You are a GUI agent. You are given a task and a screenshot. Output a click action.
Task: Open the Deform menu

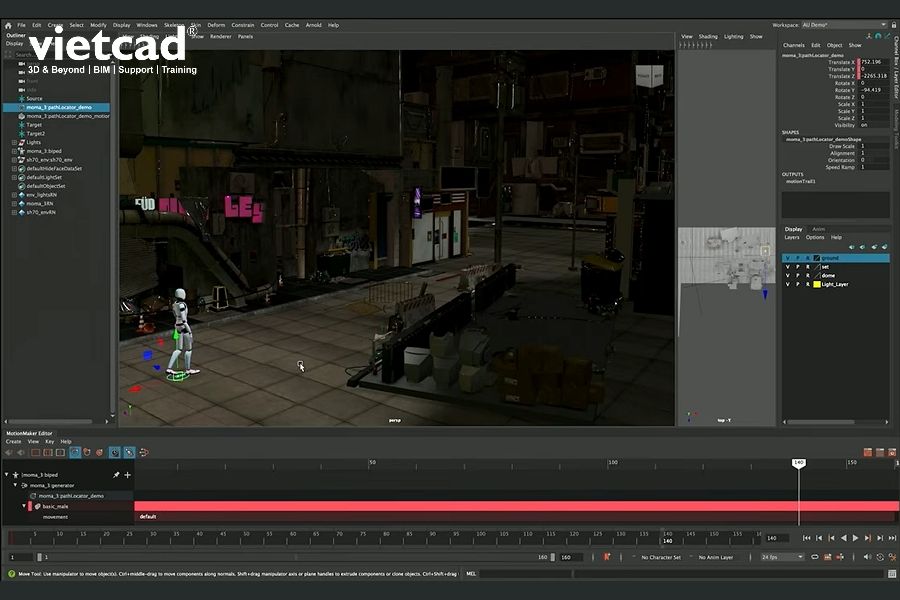[x=216, y=25]
